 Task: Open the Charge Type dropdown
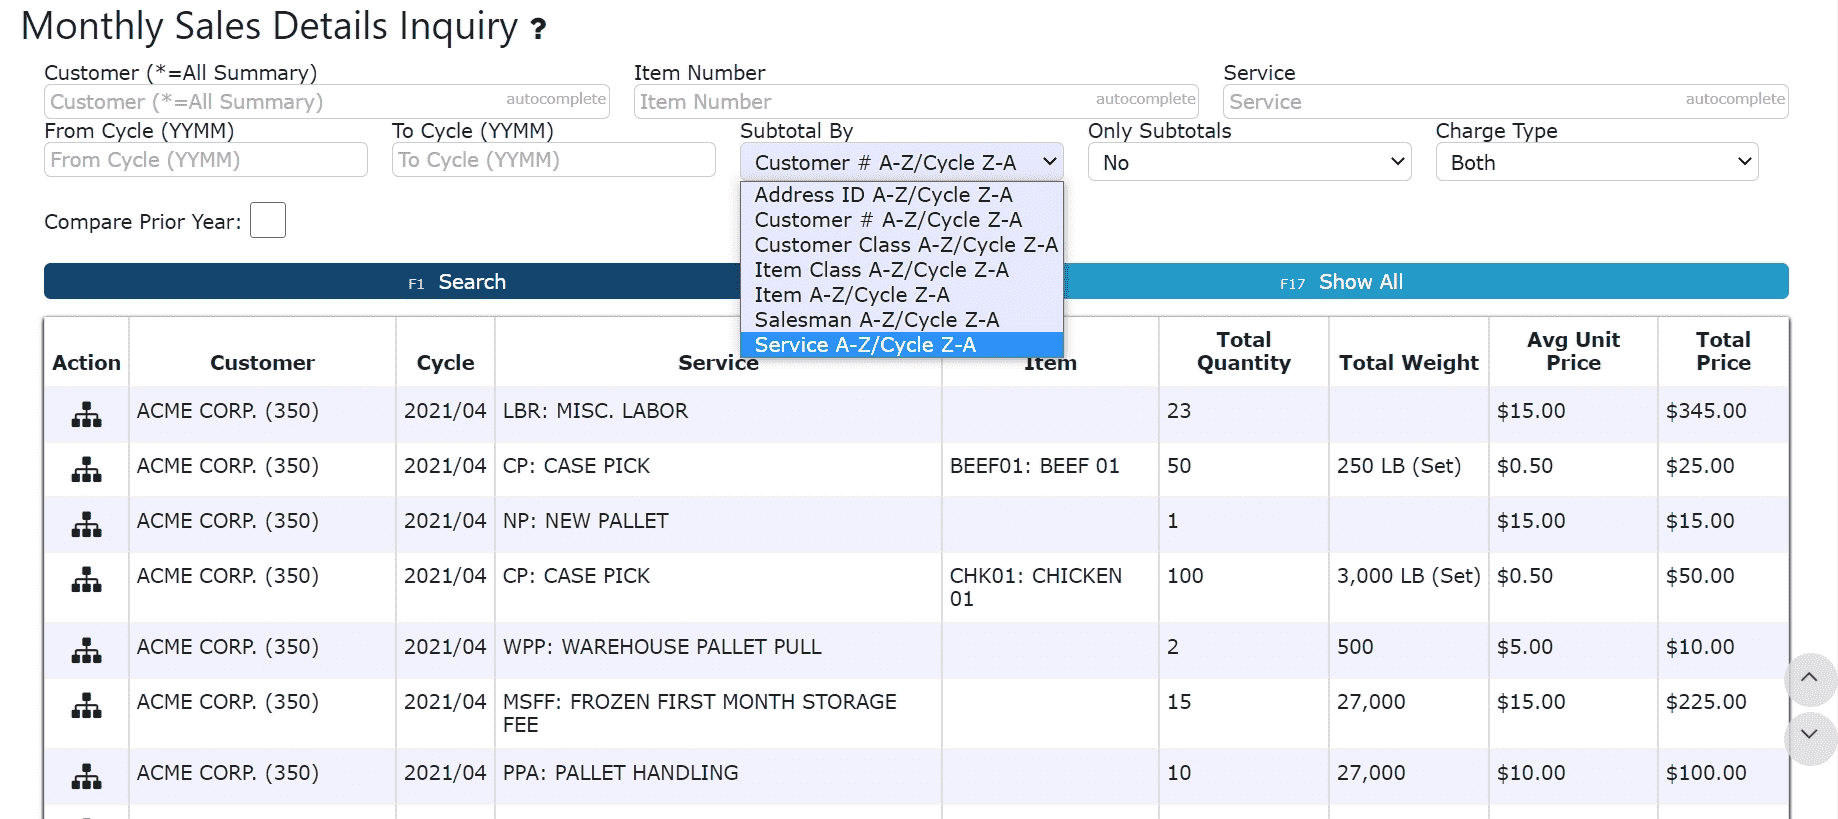1597,162
